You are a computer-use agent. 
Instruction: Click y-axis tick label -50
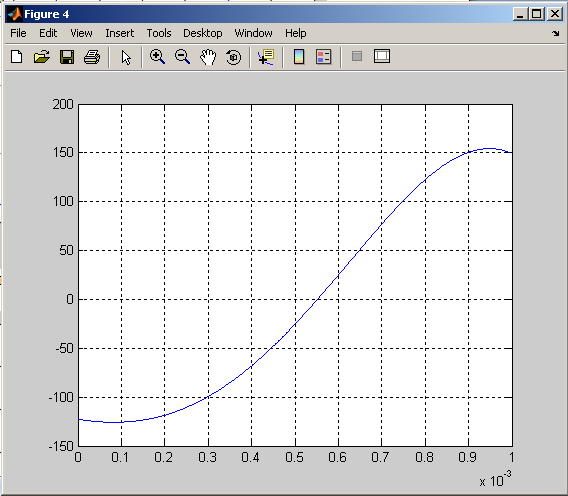[65, 349]
